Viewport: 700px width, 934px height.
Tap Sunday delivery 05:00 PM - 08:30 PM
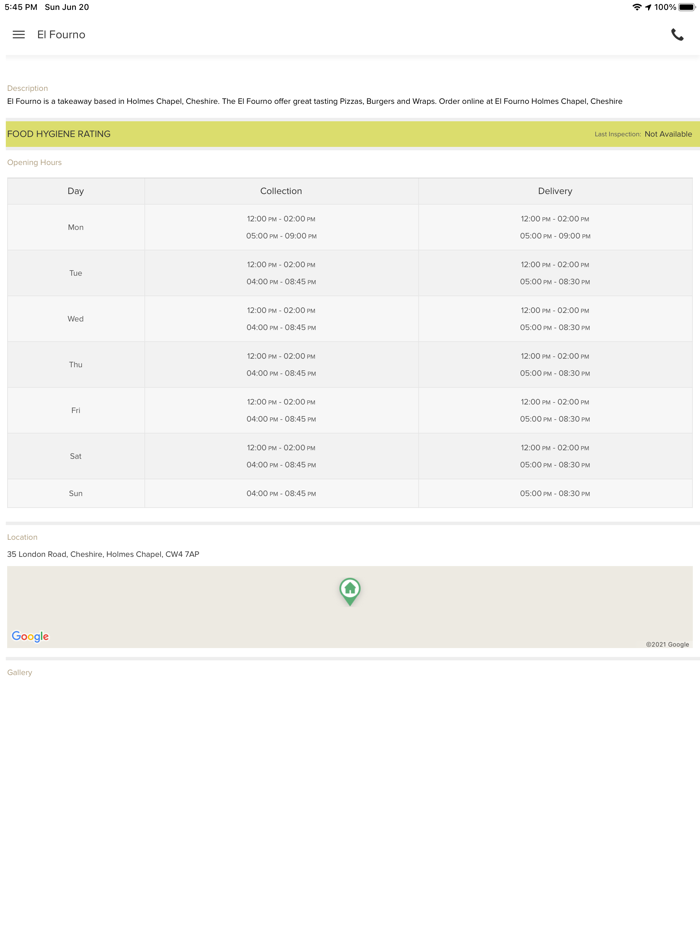555,494
